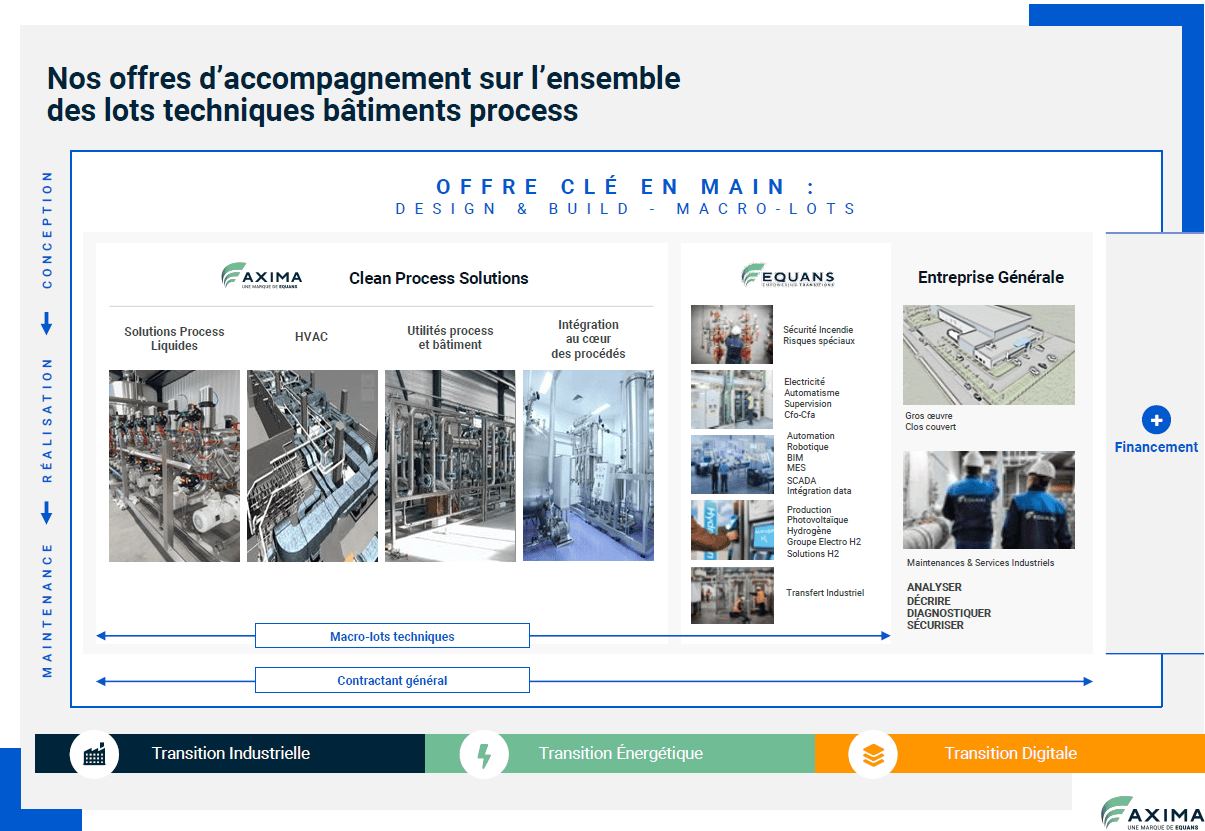This screenshot has width=1205, height=831.
Task: Click the blue plus icon above Financement
Action: [x=1155, y=420]
